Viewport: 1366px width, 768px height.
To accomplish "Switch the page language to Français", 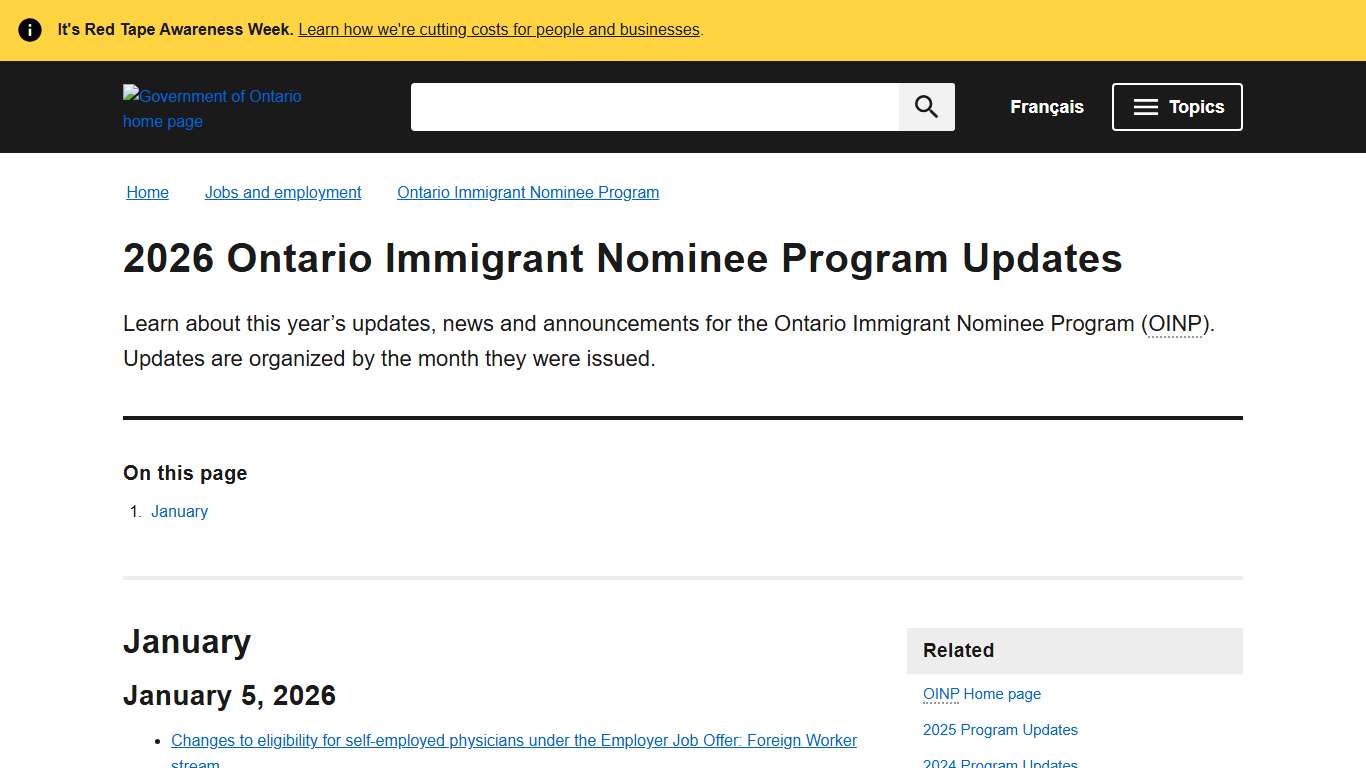I will click(1046, 106).
